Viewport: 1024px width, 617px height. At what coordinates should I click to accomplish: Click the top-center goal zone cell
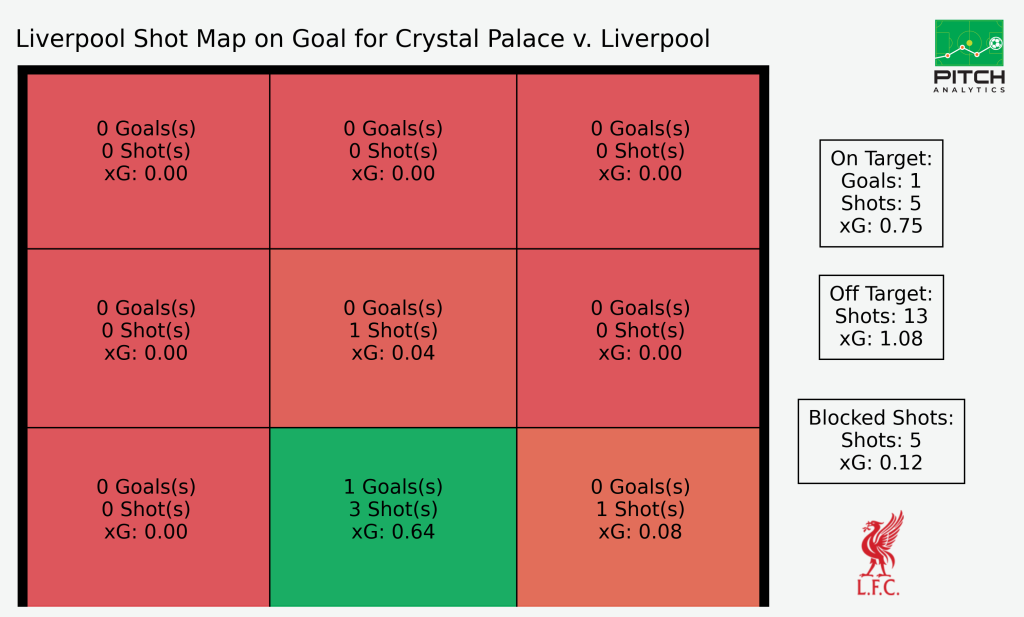point(393,161)
